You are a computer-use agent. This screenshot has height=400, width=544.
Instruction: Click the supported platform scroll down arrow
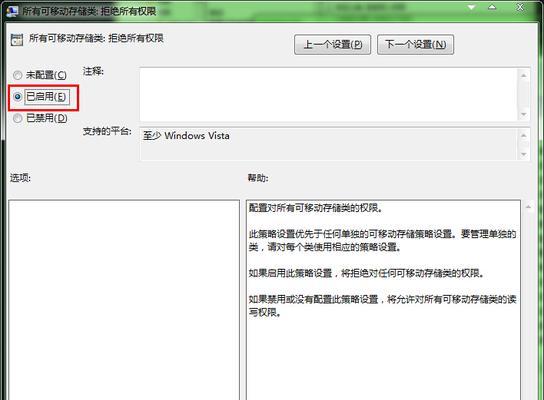[524, 154]
